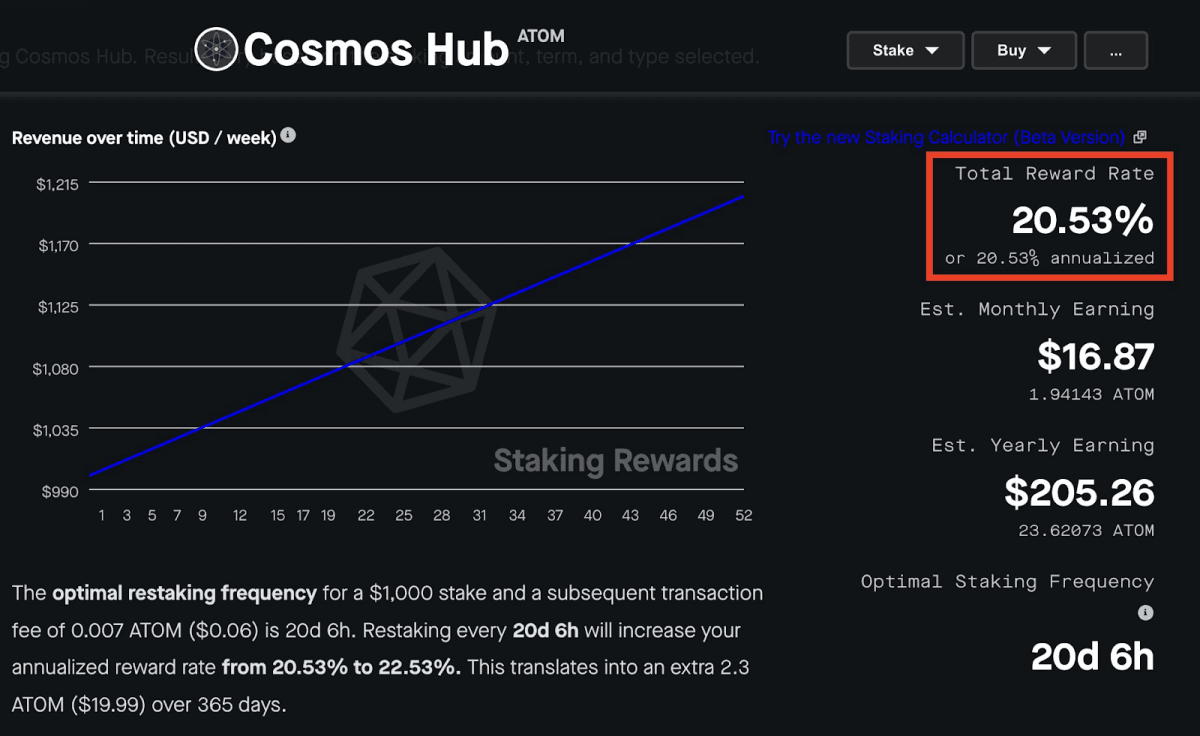Image resolution: width=1200 pixels, height=736 pixels.
Task: Click week 1 on the chart axis
Action: (x=102, y=516)
